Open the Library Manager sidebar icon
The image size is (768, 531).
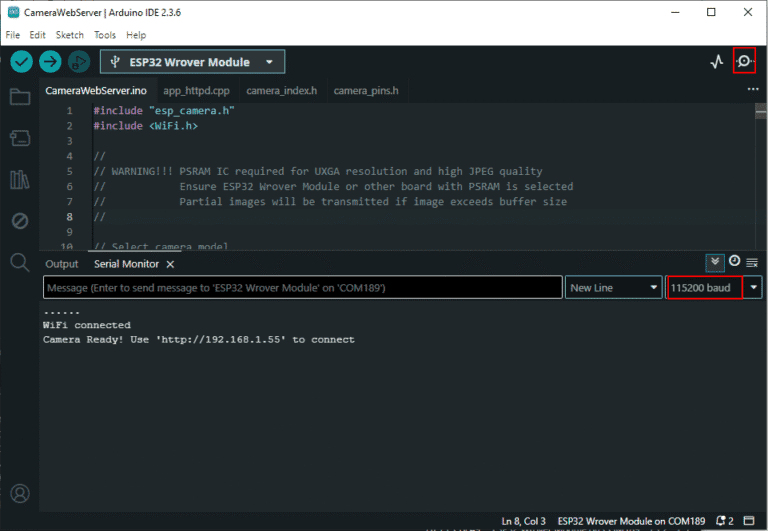tap(19, 180)
